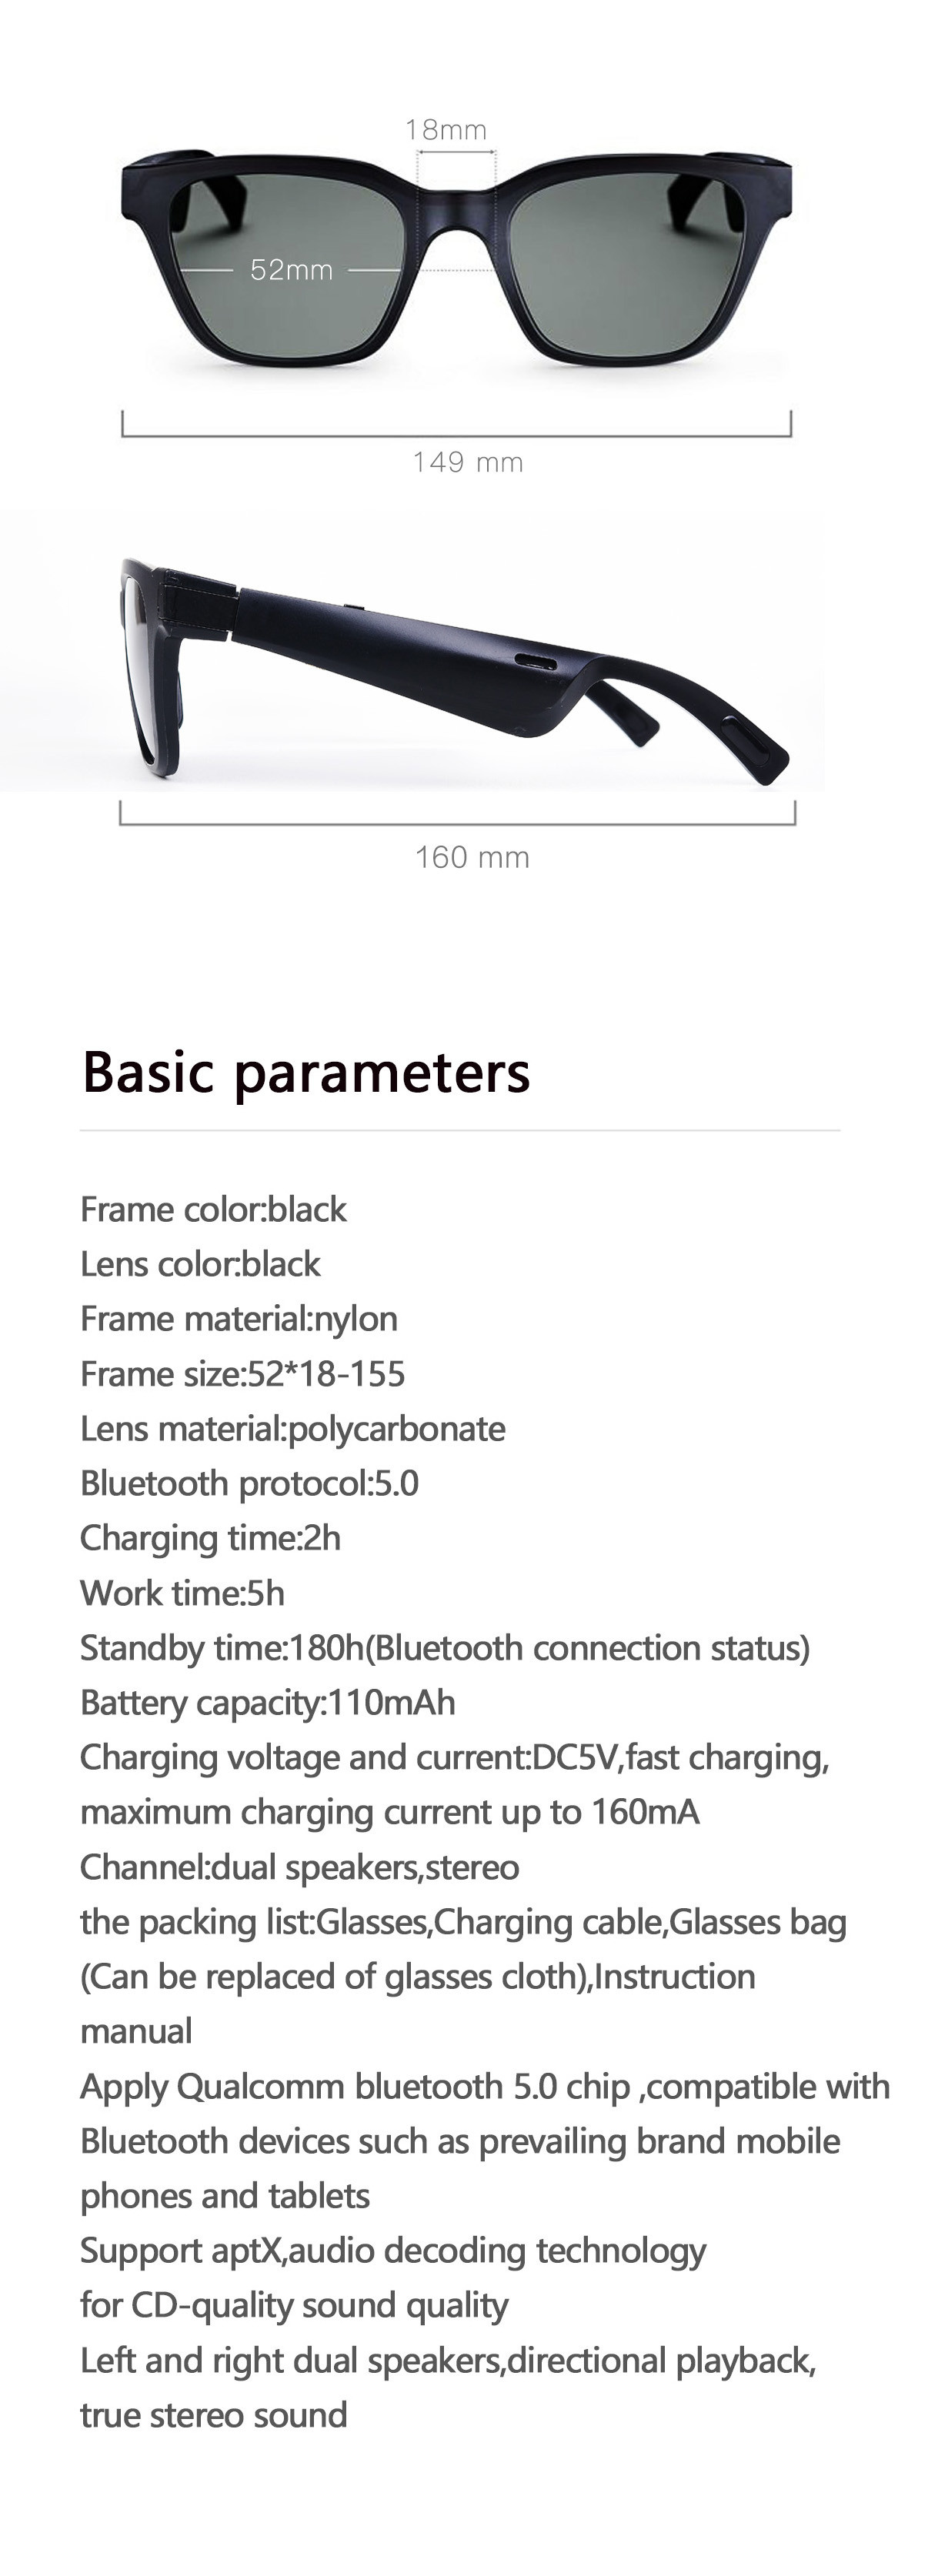Click the 149 mm frame width label
The image size is (938, 2576).
pyautogui.click(x=468, y=462)
